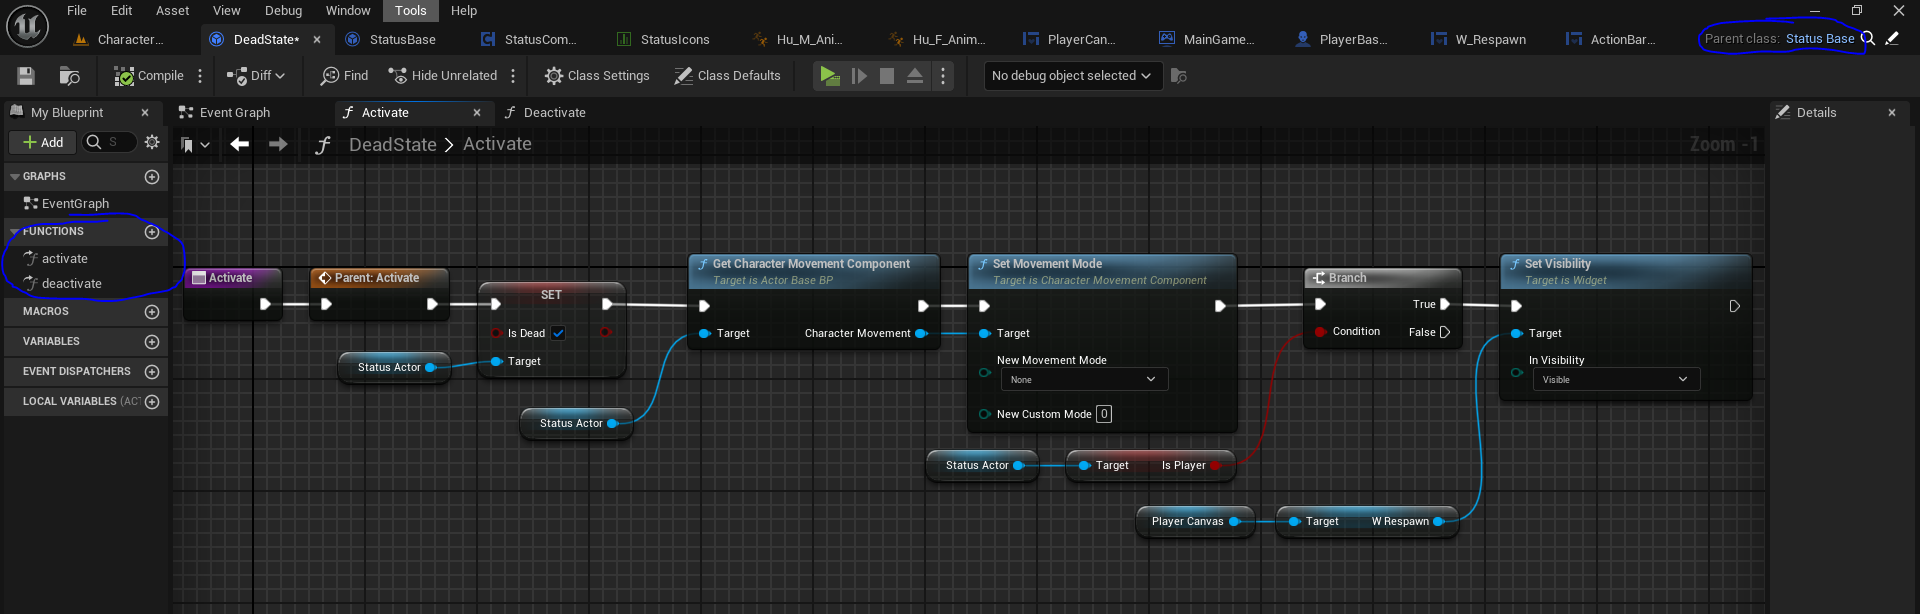This screenshot has width=1920, height=614.
Task: Click the advance frame step button
Action: click(x=859, y=76)
